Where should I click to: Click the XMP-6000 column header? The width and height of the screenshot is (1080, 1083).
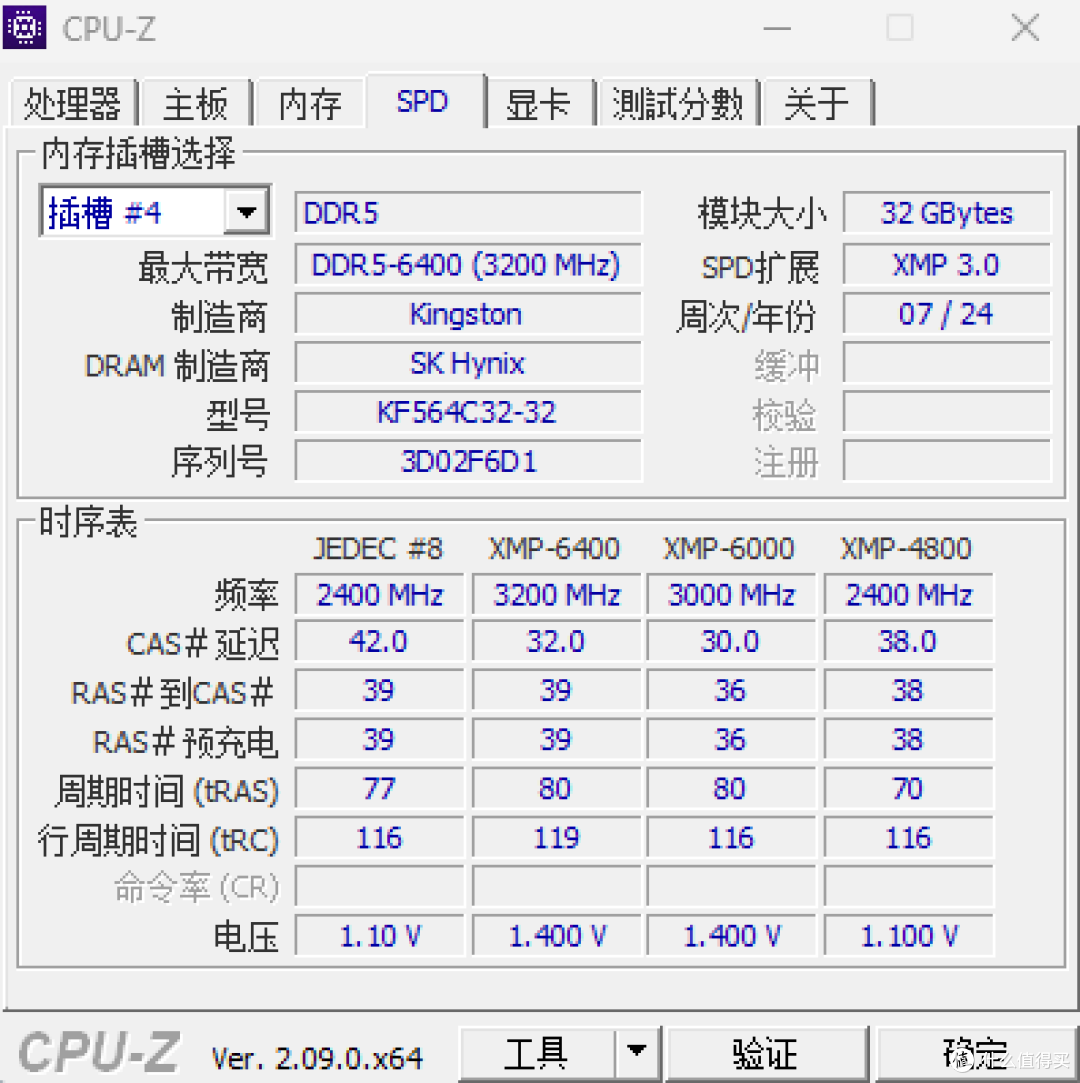click(x=729, y=549)
